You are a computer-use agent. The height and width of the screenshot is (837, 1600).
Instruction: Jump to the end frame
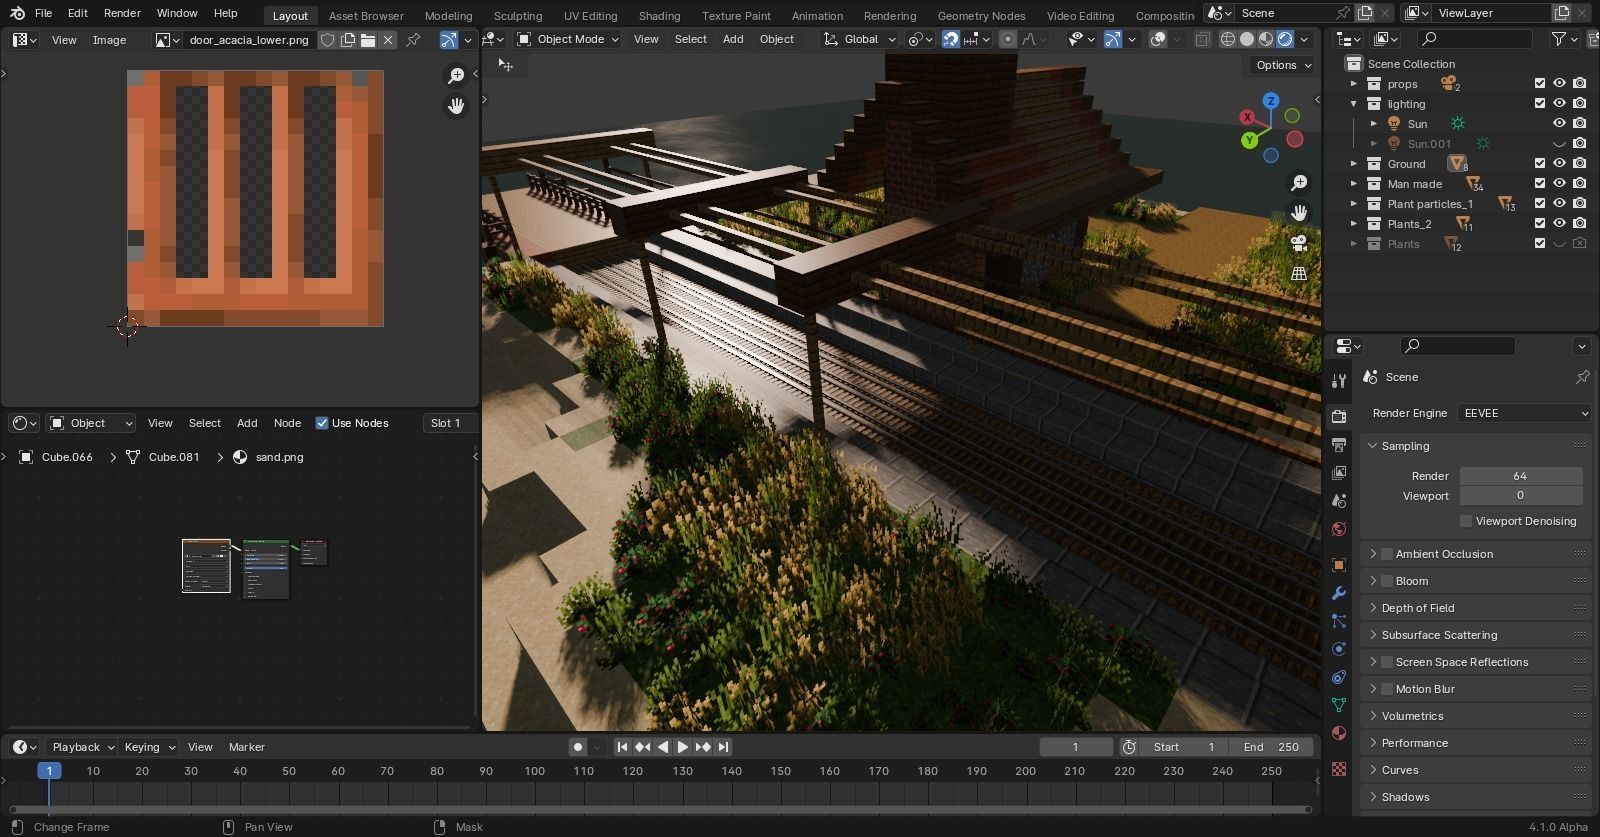click(723, 747)
